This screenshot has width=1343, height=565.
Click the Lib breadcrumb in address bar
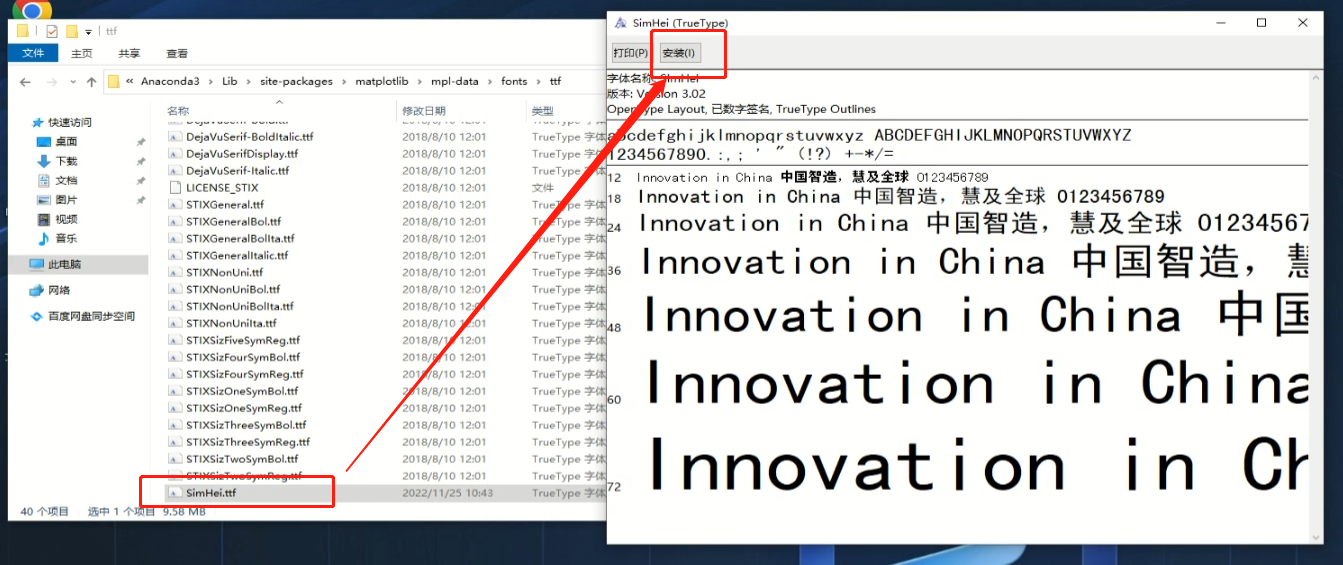pyautogui.click(x=230, y=82)
